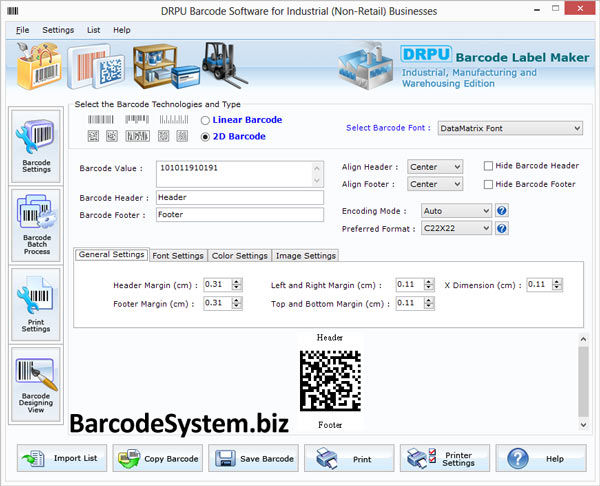Check Hide Barcode Header

point(488,166)
